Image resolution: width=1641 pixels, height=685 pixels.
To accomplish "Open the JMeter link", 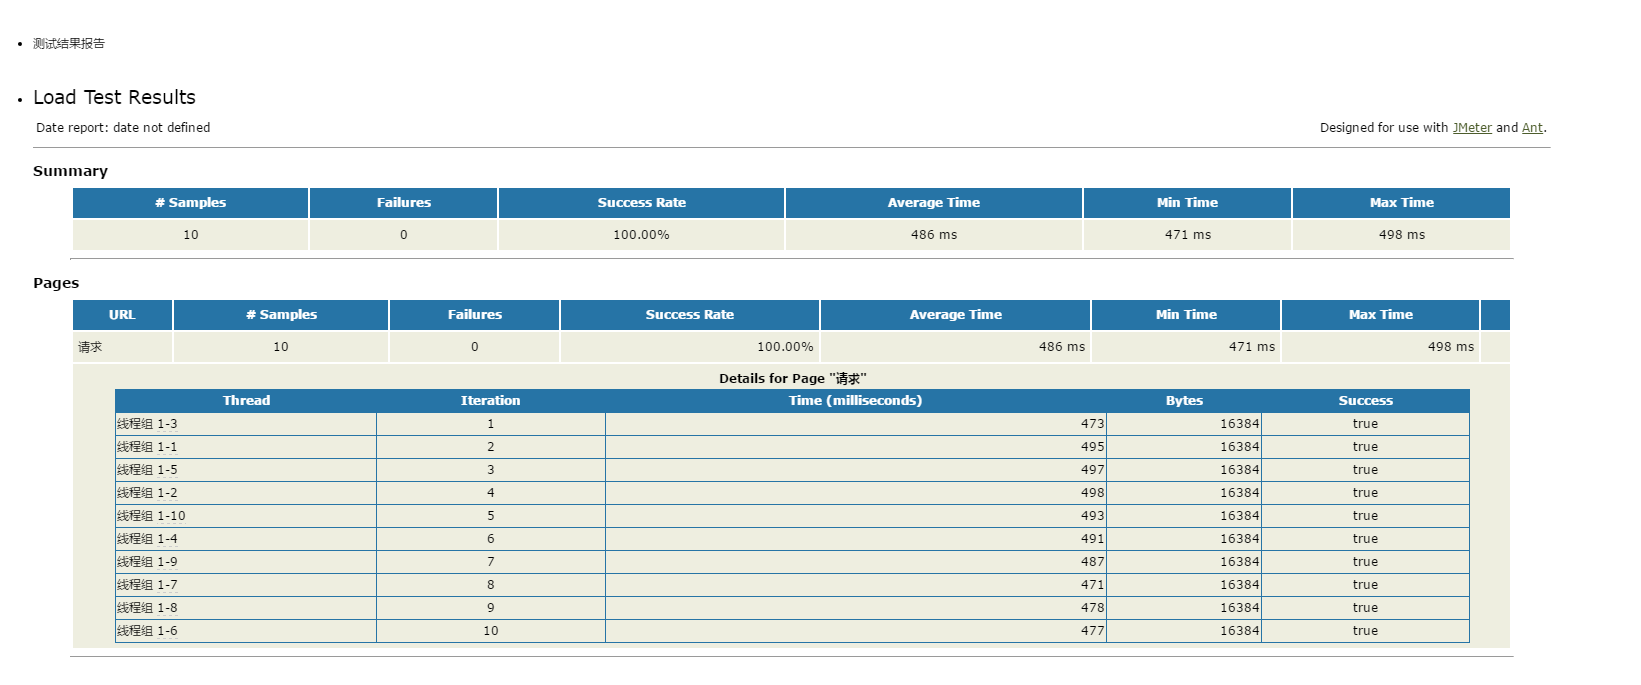I will coord(1472,128).
